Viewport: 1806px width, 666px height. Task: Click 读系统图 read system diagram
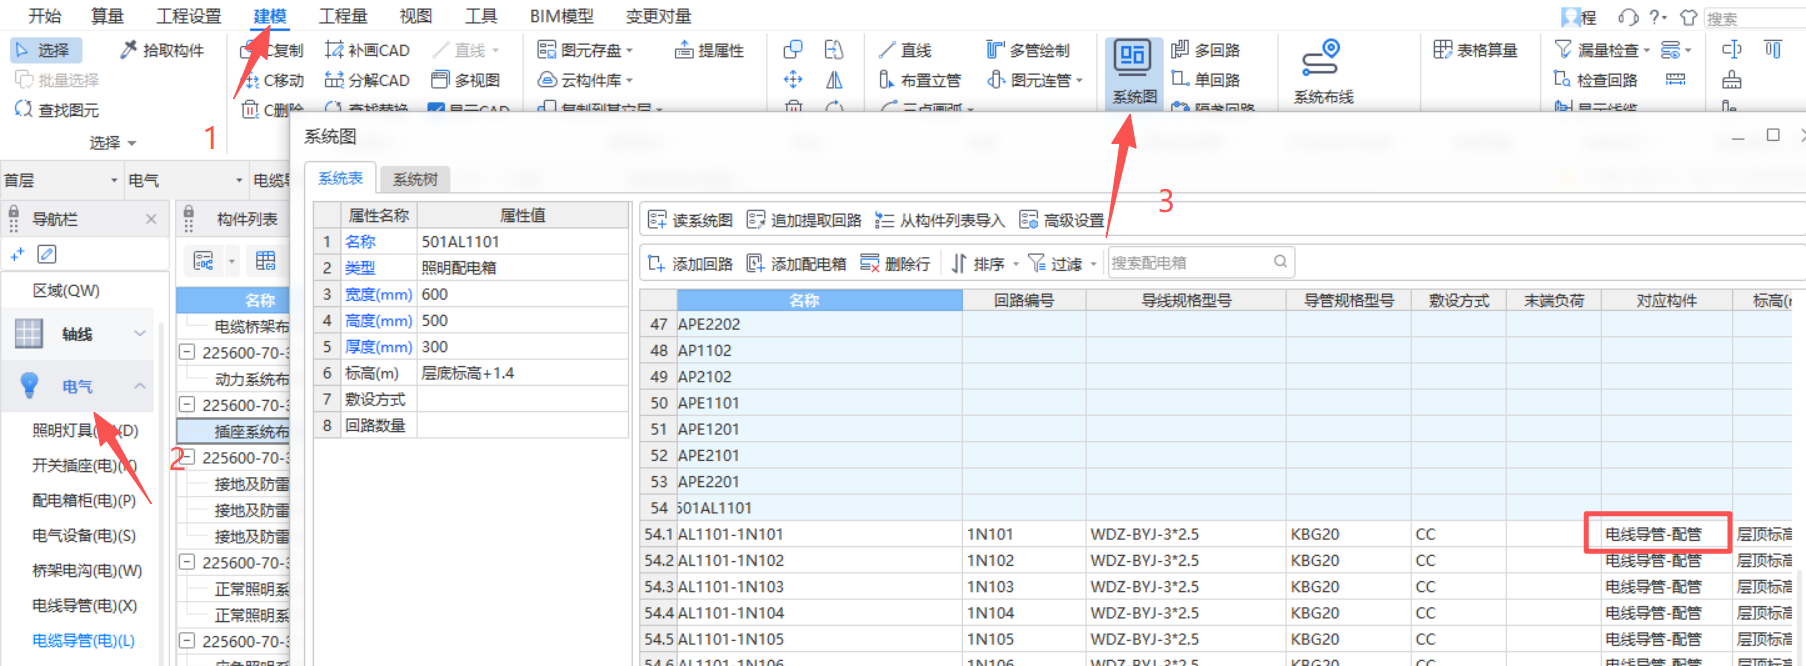click(690, 220)
